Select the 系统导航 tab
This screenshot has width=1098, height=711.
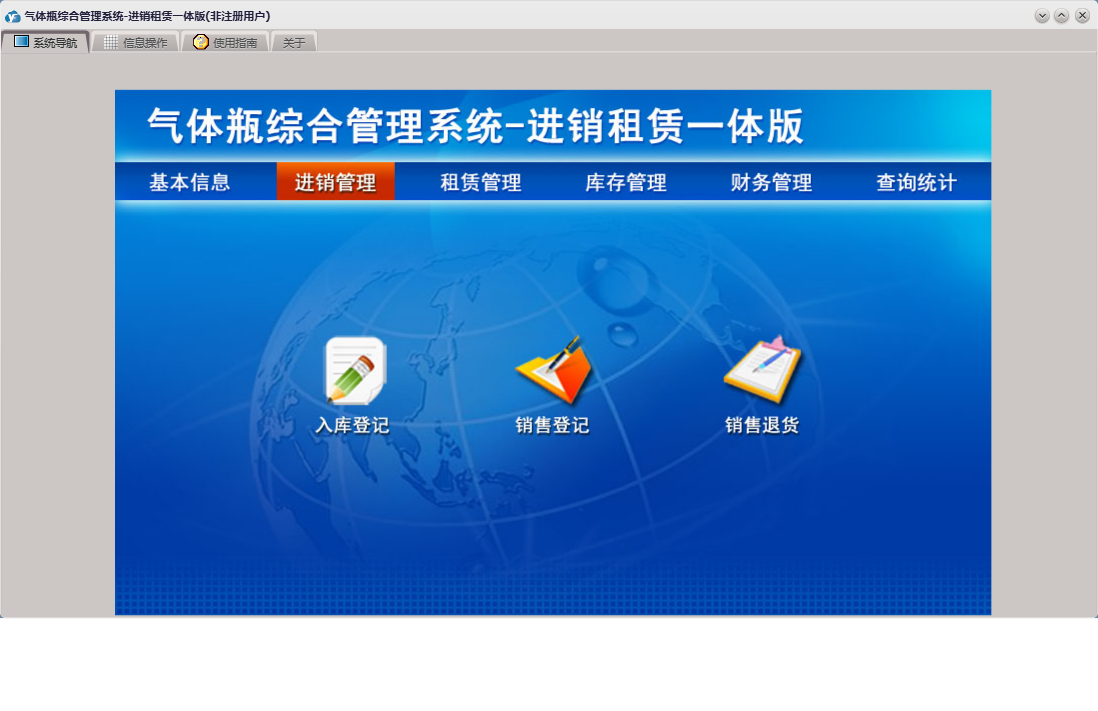click(x=46, y=43)
